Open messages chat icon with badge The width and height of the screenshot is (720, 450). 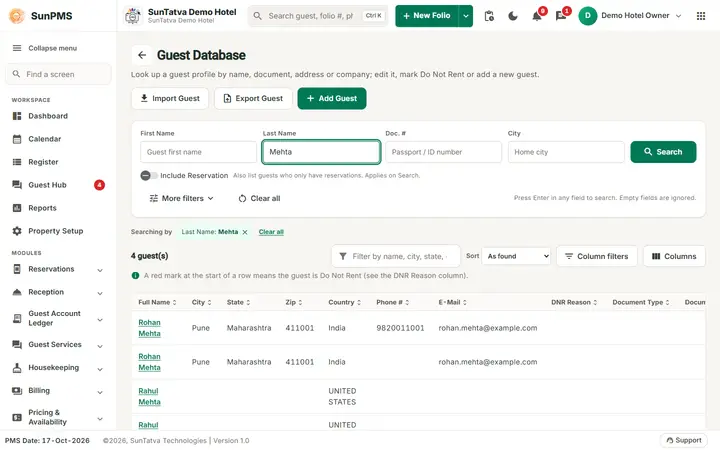pyautogui.click(x=561, y=16)
